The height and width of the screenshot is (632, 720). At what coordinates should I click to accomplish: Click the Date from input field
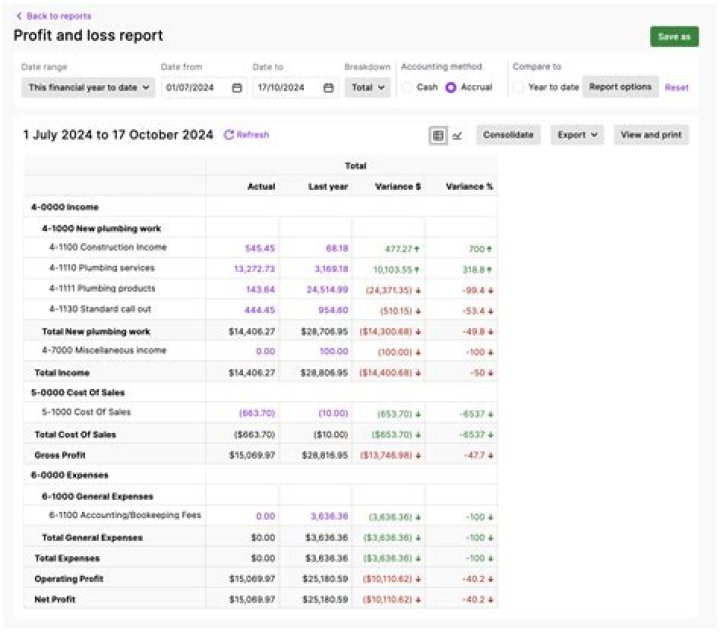tap(204, 87)
